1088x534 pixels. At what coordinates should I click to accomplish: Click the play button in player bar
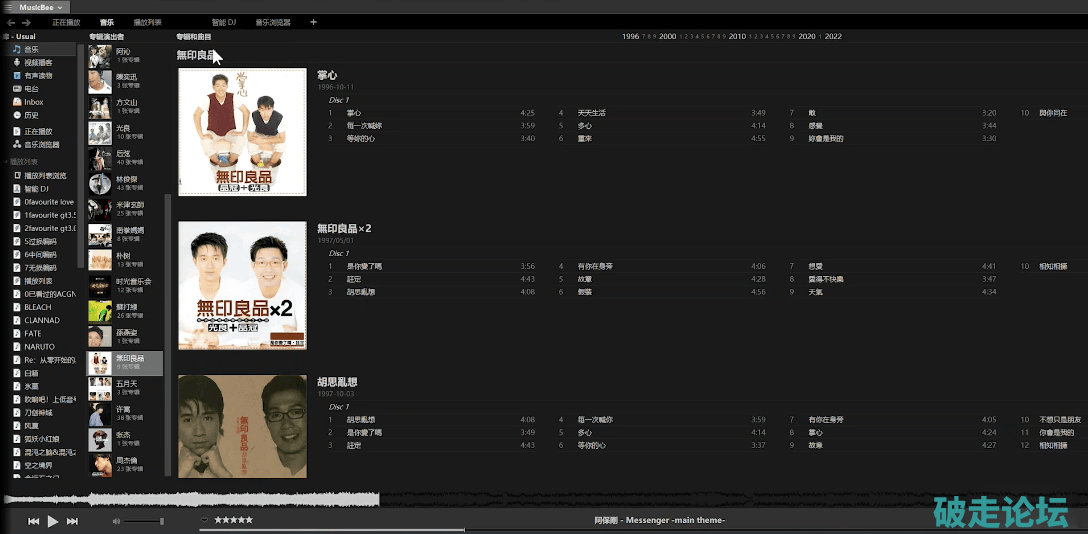pos(53,521)
